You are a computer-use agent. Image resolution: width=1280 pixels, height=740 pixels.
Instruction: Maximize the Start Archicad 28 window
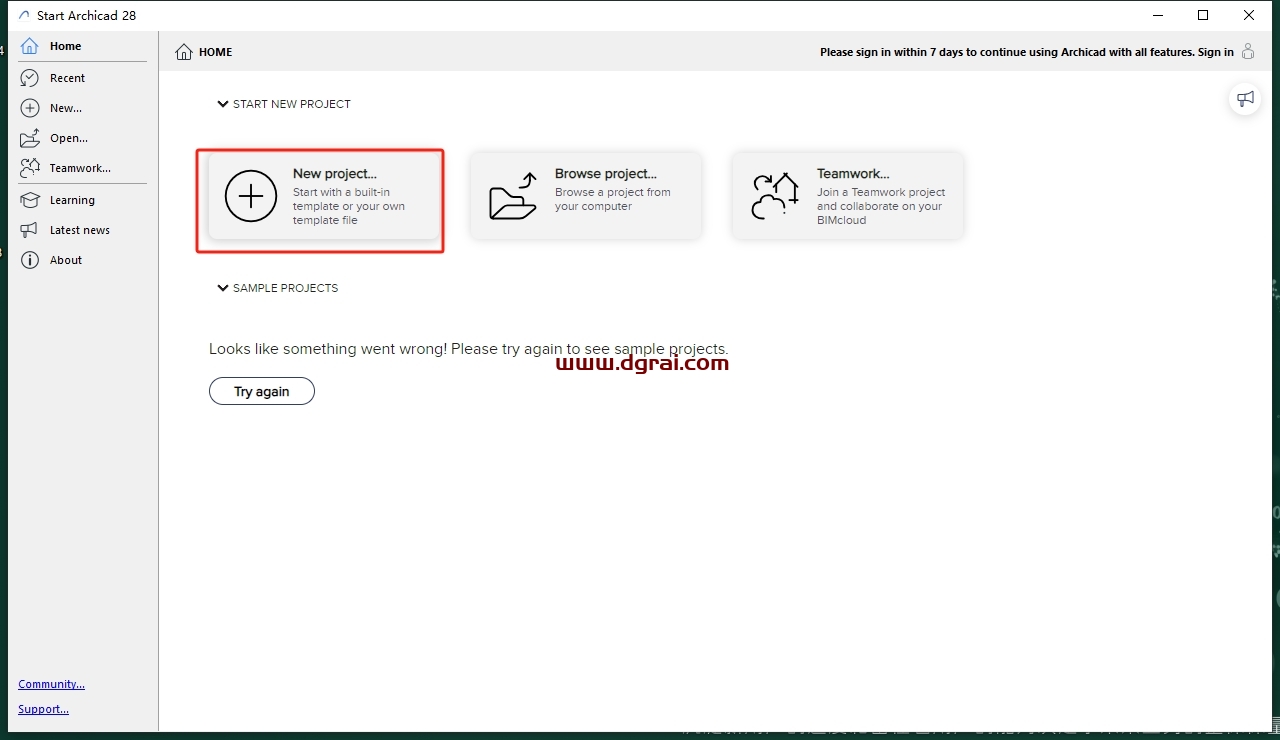pyautogui.click(x=1203, y=15)
